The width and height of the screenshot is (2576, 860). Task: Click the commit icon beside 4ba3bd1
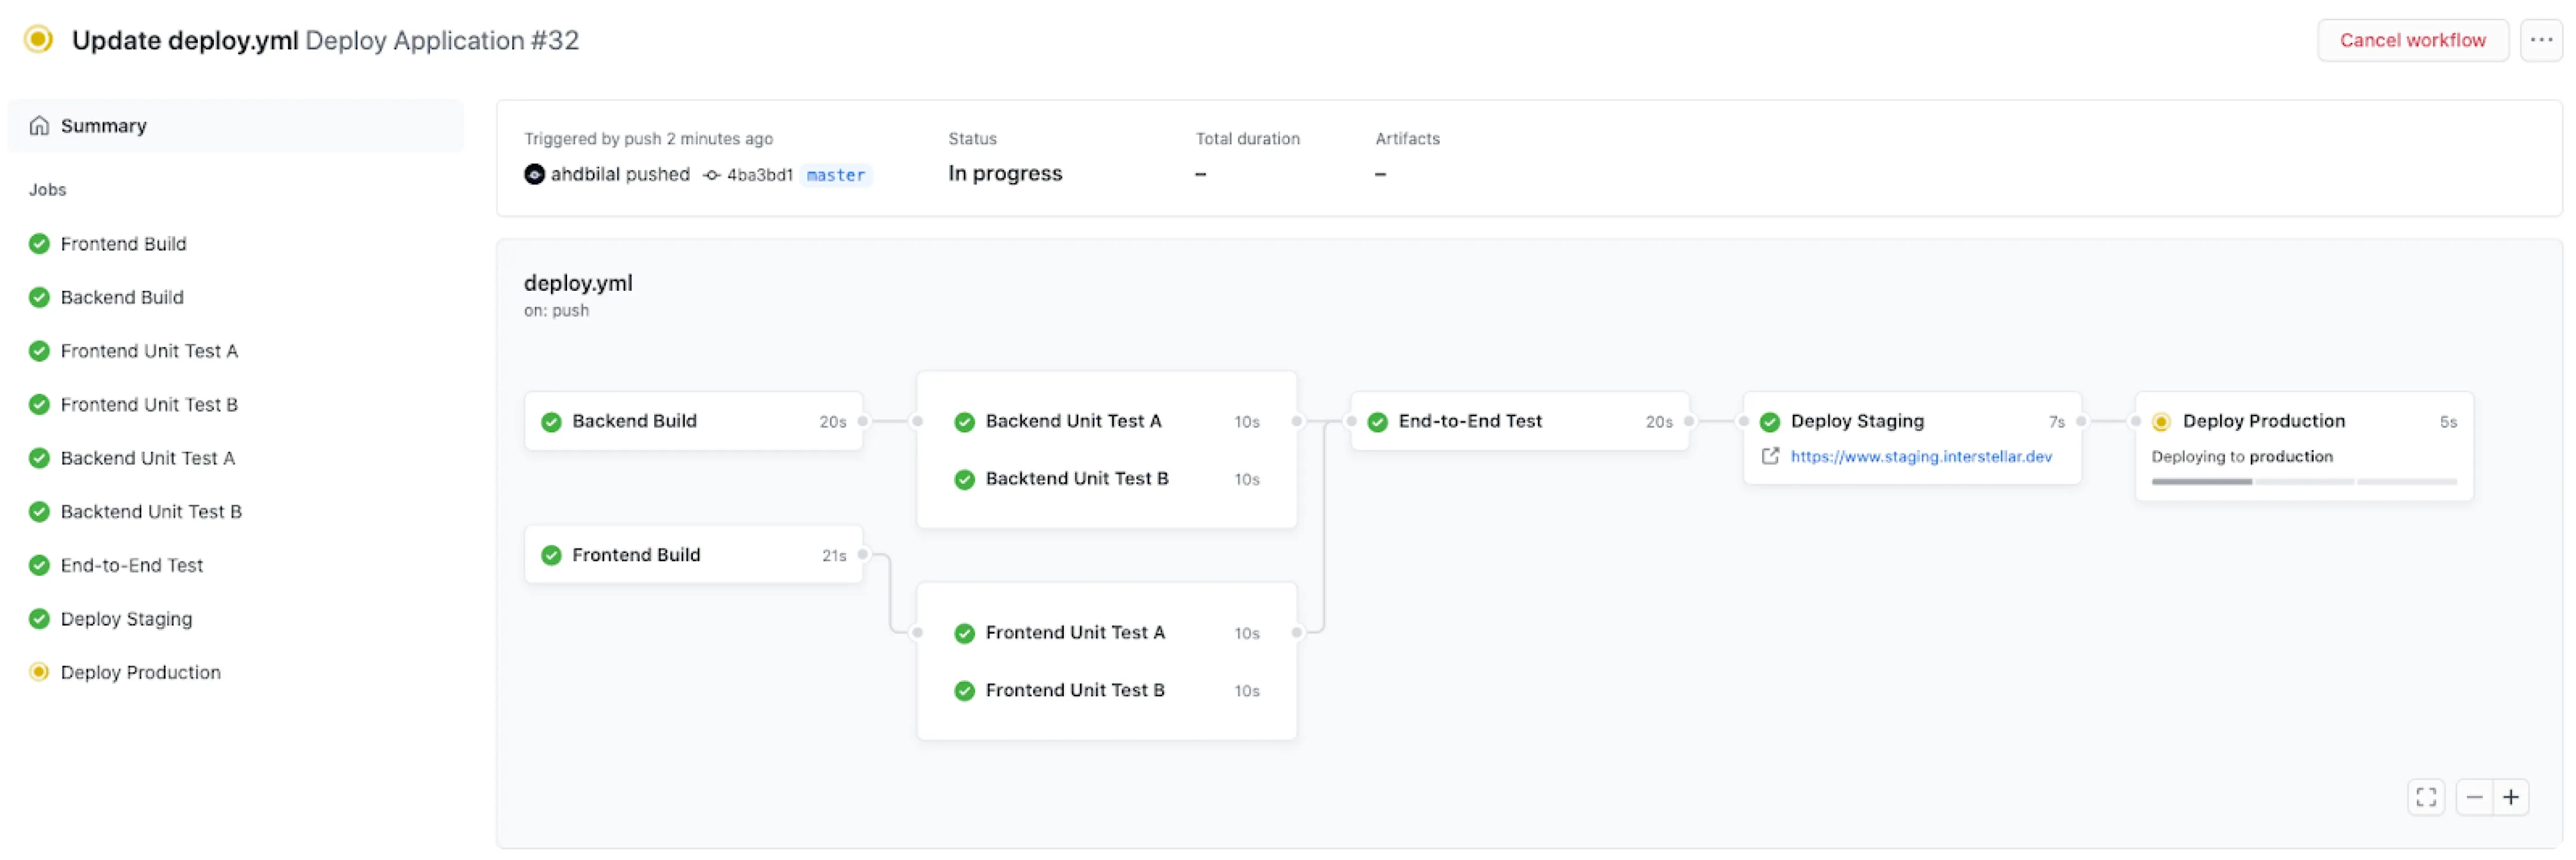click(711, 174)
